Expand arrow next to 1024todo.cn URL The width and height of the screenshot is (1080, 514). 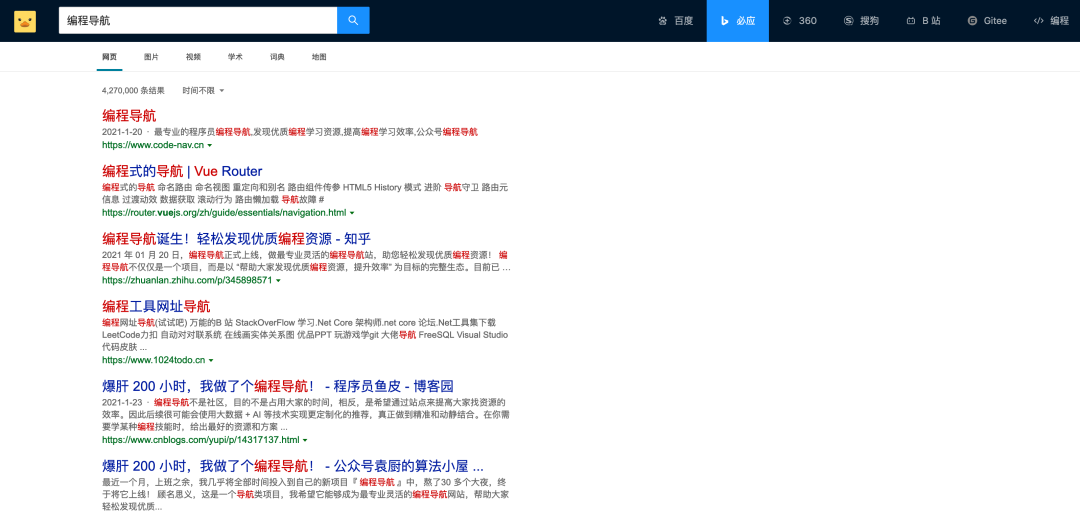(211, 360)
